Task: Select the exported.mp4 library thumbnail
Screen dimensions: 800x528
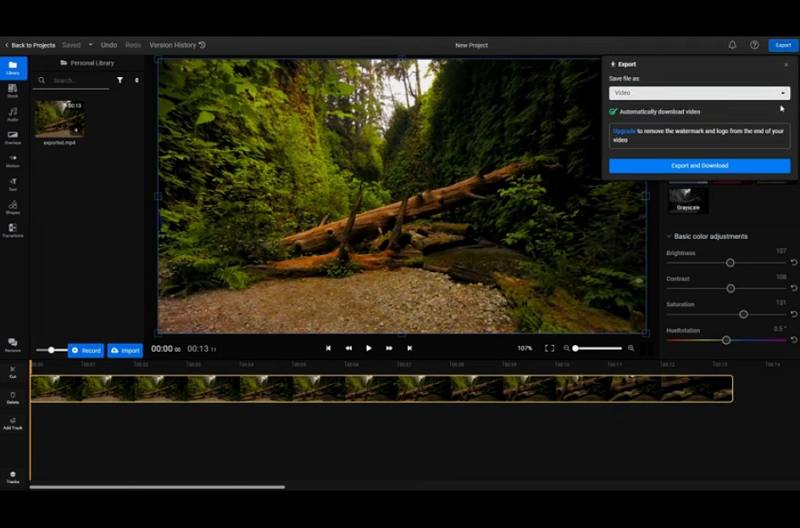Action: pos(60,119)
